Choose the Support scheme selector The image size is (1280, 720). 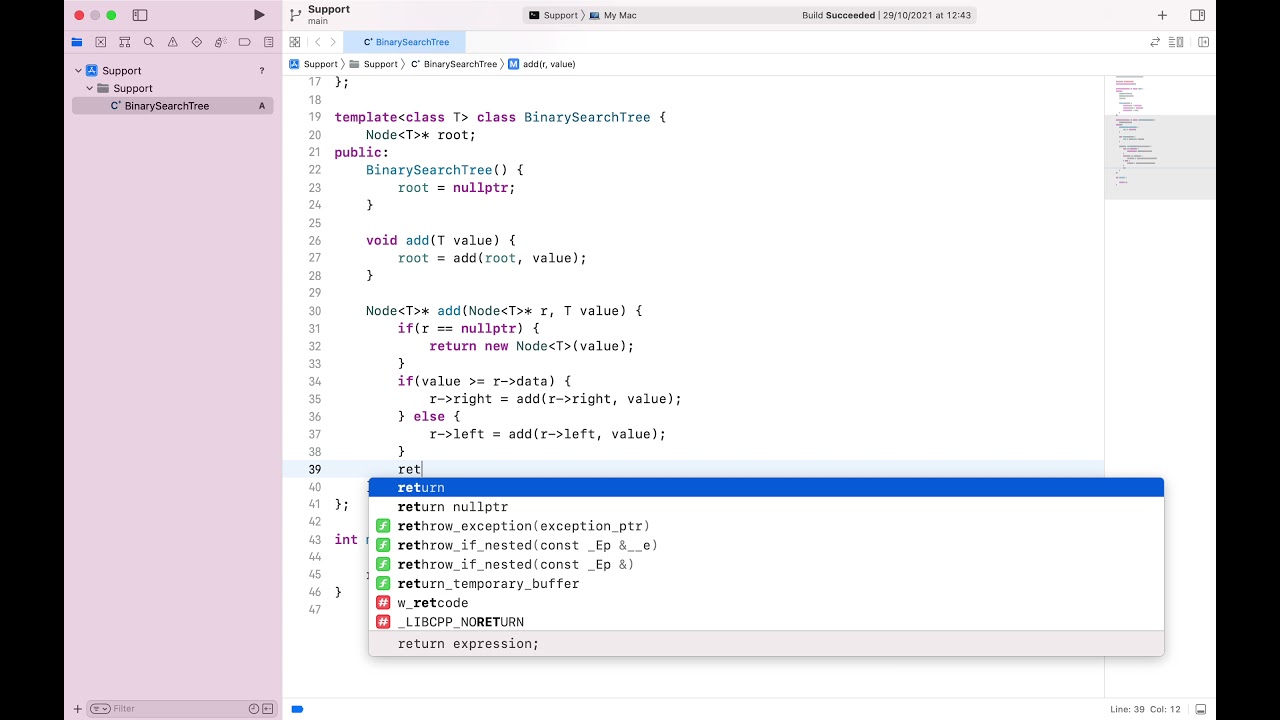click(x=553, y=15)
